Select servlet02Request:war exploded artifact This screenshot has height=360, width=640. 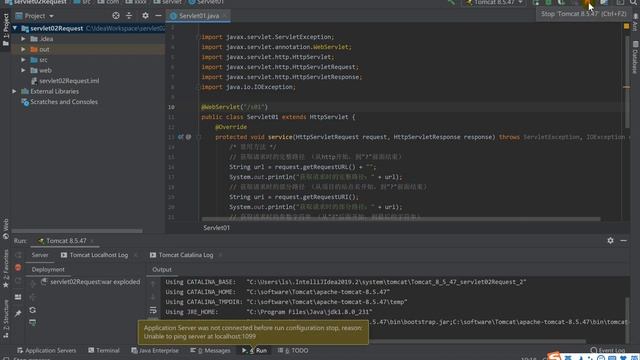click(90, 282)
